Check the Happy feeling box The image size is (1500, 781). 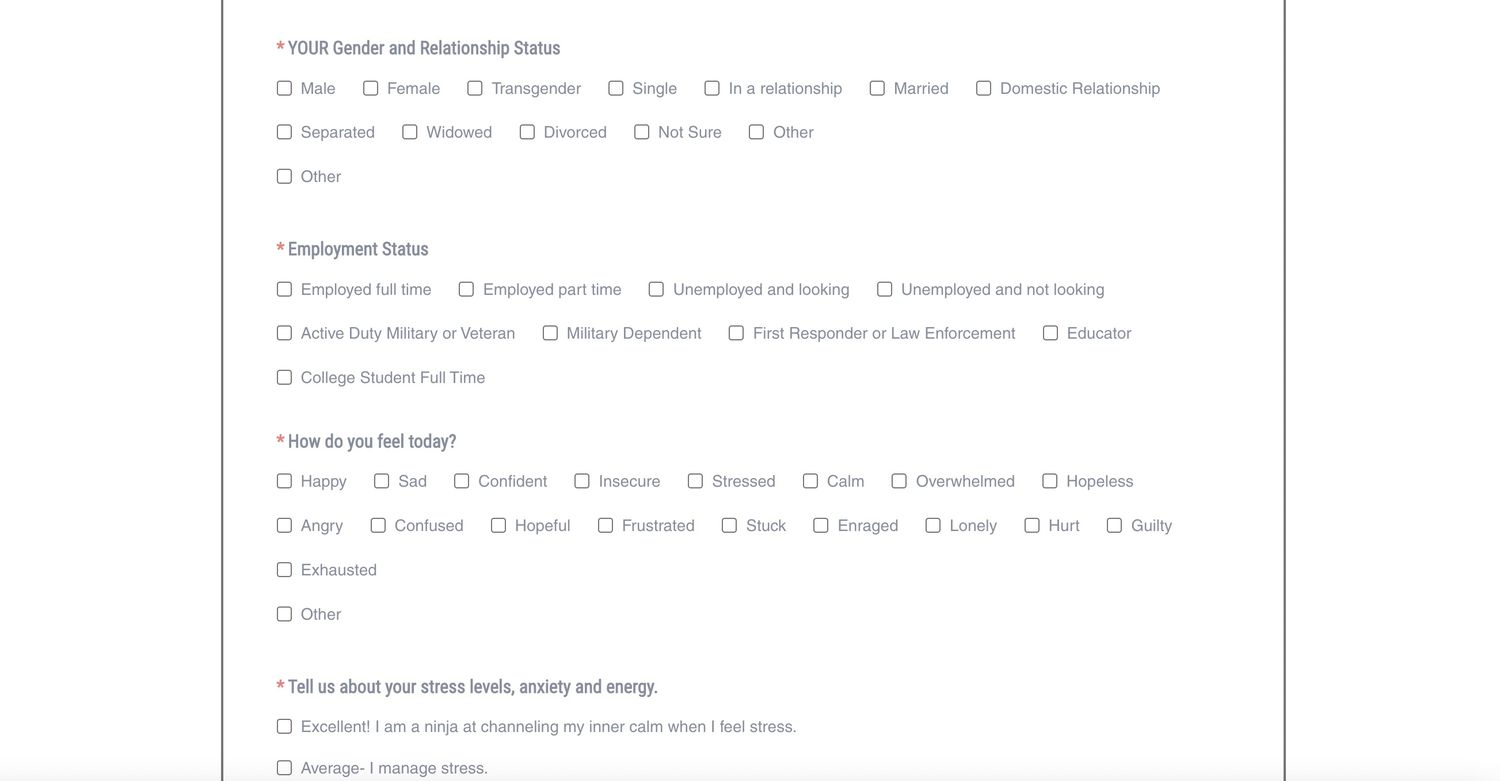284,481
